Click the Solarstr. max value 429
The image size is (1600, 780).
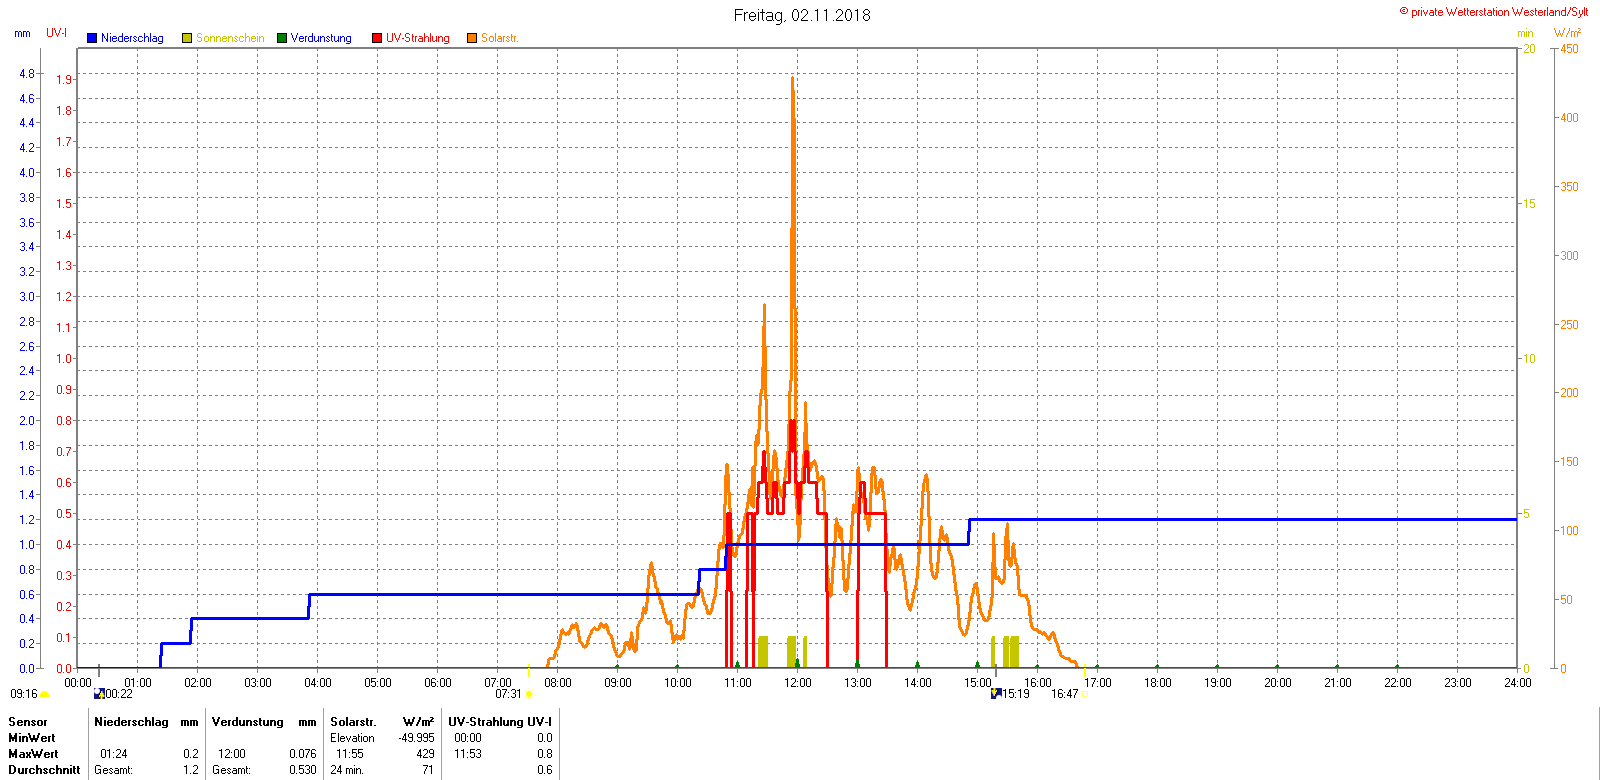point(426,754)
